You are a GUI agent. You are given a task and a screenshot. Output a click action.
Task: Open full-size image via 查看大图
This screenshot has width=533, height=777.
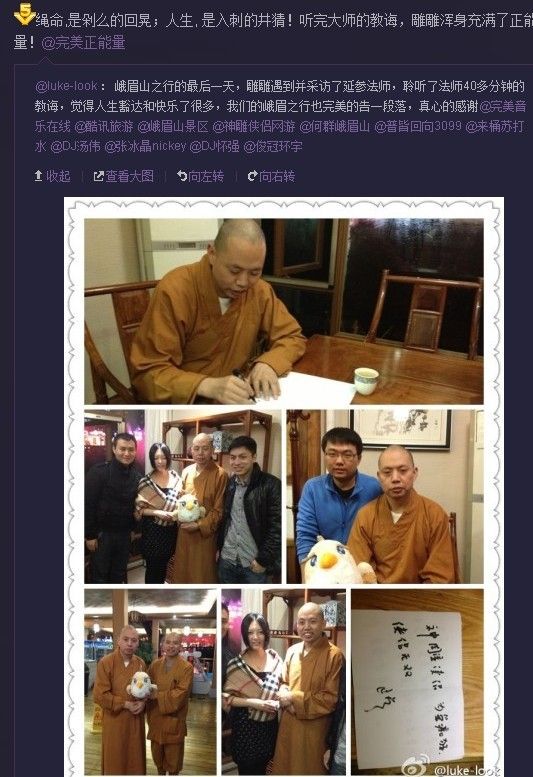(123, 176)
